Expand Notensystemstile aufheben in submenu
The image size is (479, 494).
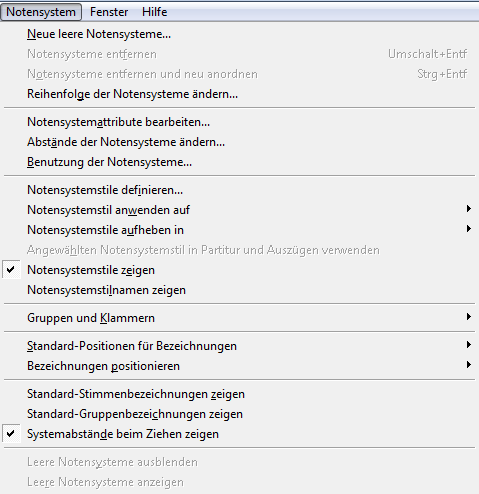[239, 230]
